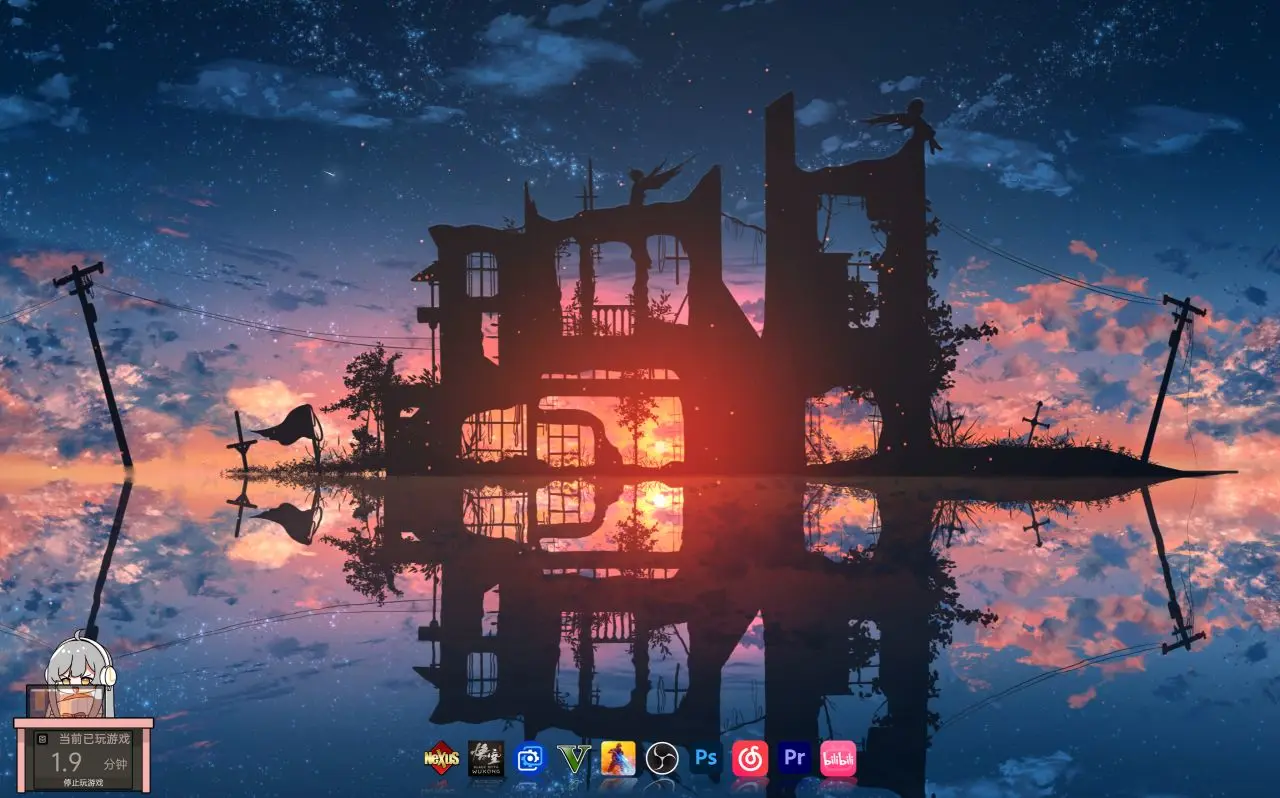Click the small icon in game-time widget

(41, 739)
